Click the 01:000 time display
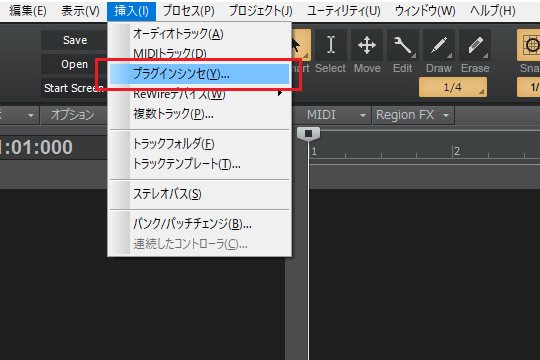The width and height of the screenshot is (540, 360). tap(36, 147)
